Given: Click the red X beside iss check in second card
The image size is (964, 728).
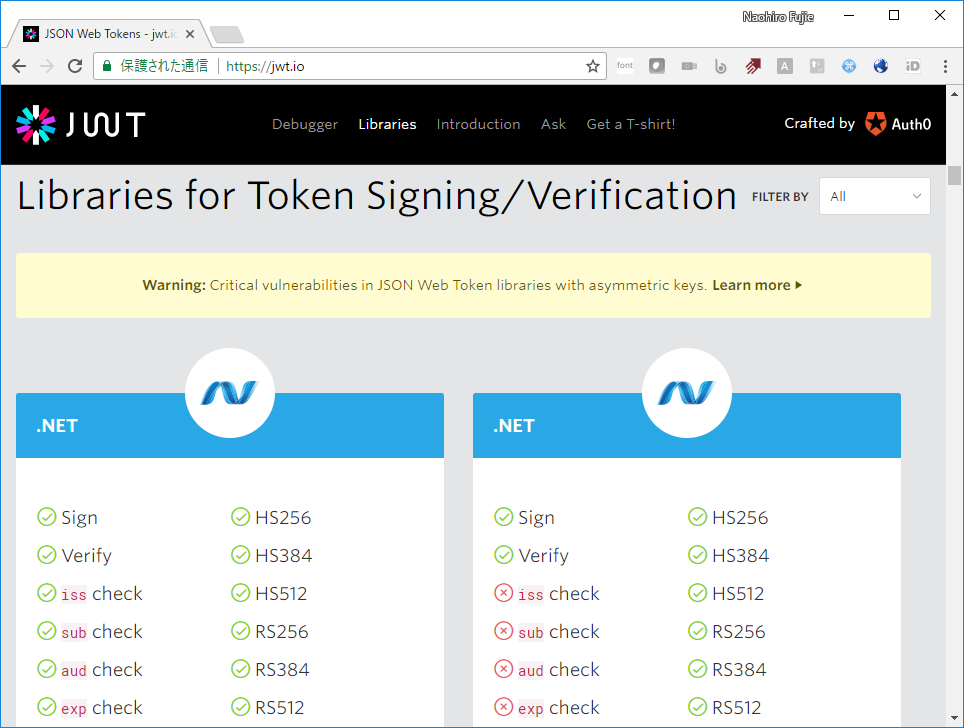Looking at the screenshot, I should [x=503, y=594].
